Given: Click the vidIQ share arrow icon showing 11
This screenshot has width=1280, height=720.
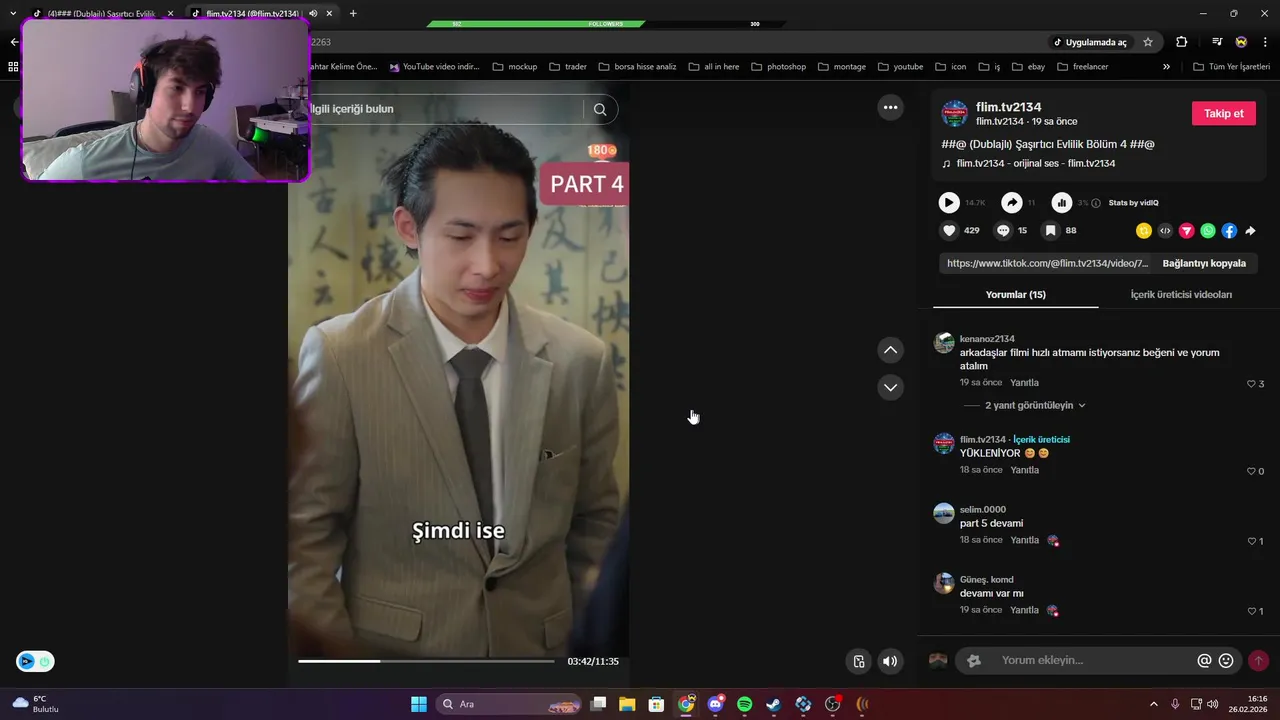Looking at the screenshot, I should pos(1012,203).
